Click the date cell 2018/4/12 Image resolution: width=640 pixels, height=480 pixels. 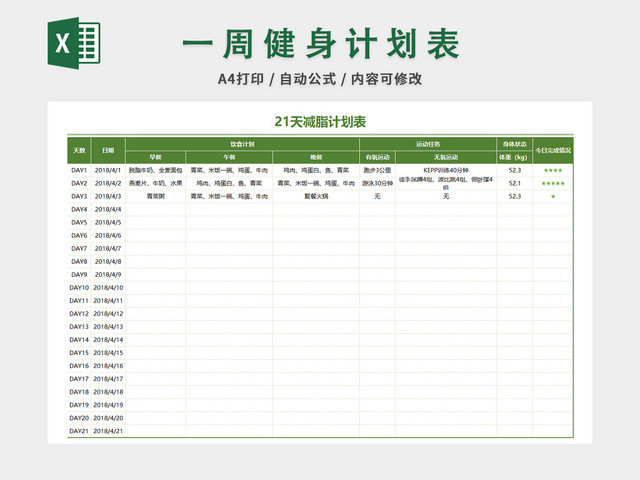(108, 314)
